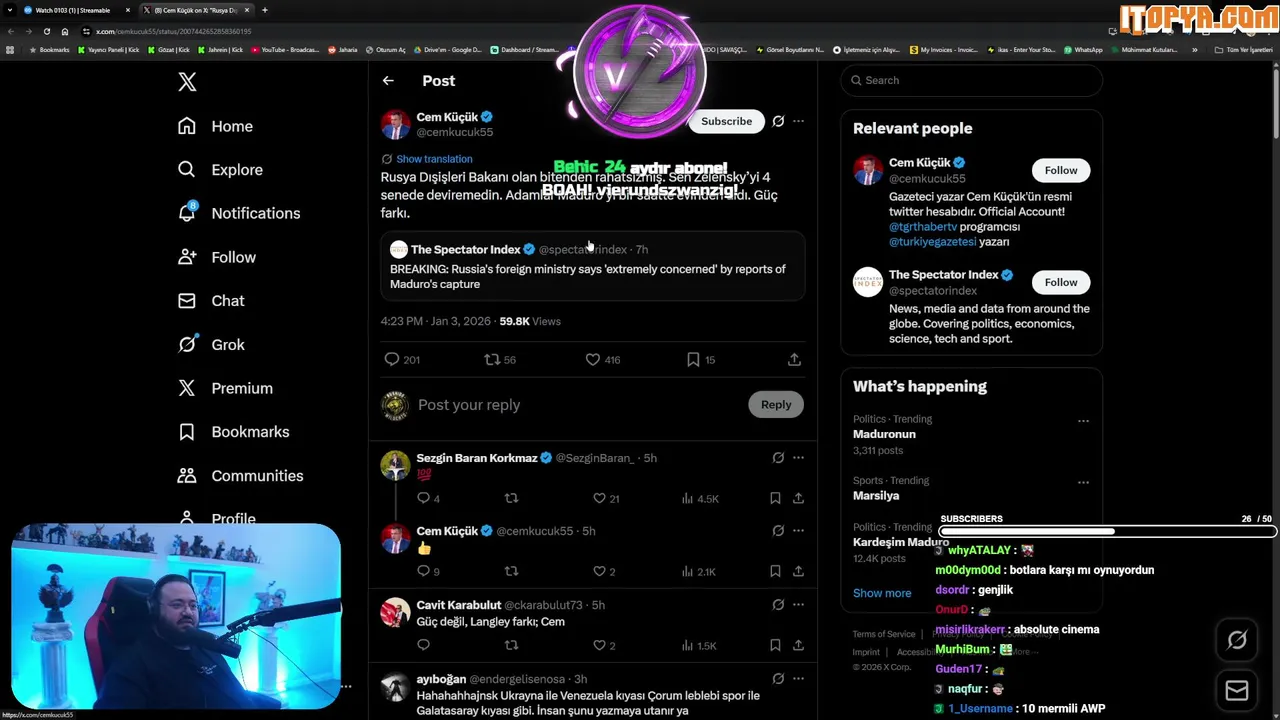The image size is (1280, 720).
Task: Click Grok icon on main post
Action: pyautogui.click(x=778, y=121)
